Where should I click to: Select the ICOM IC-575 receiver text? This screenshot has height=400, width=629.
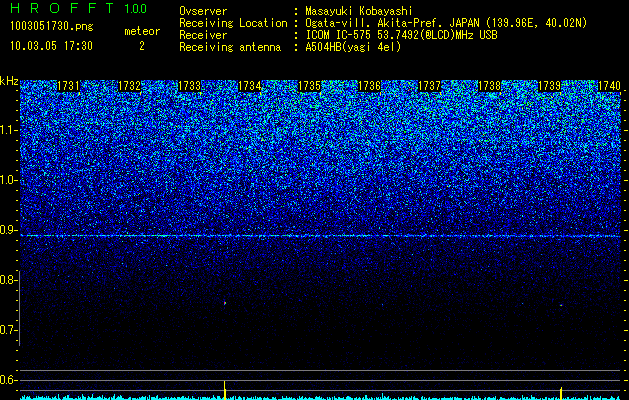click(401, 35)
